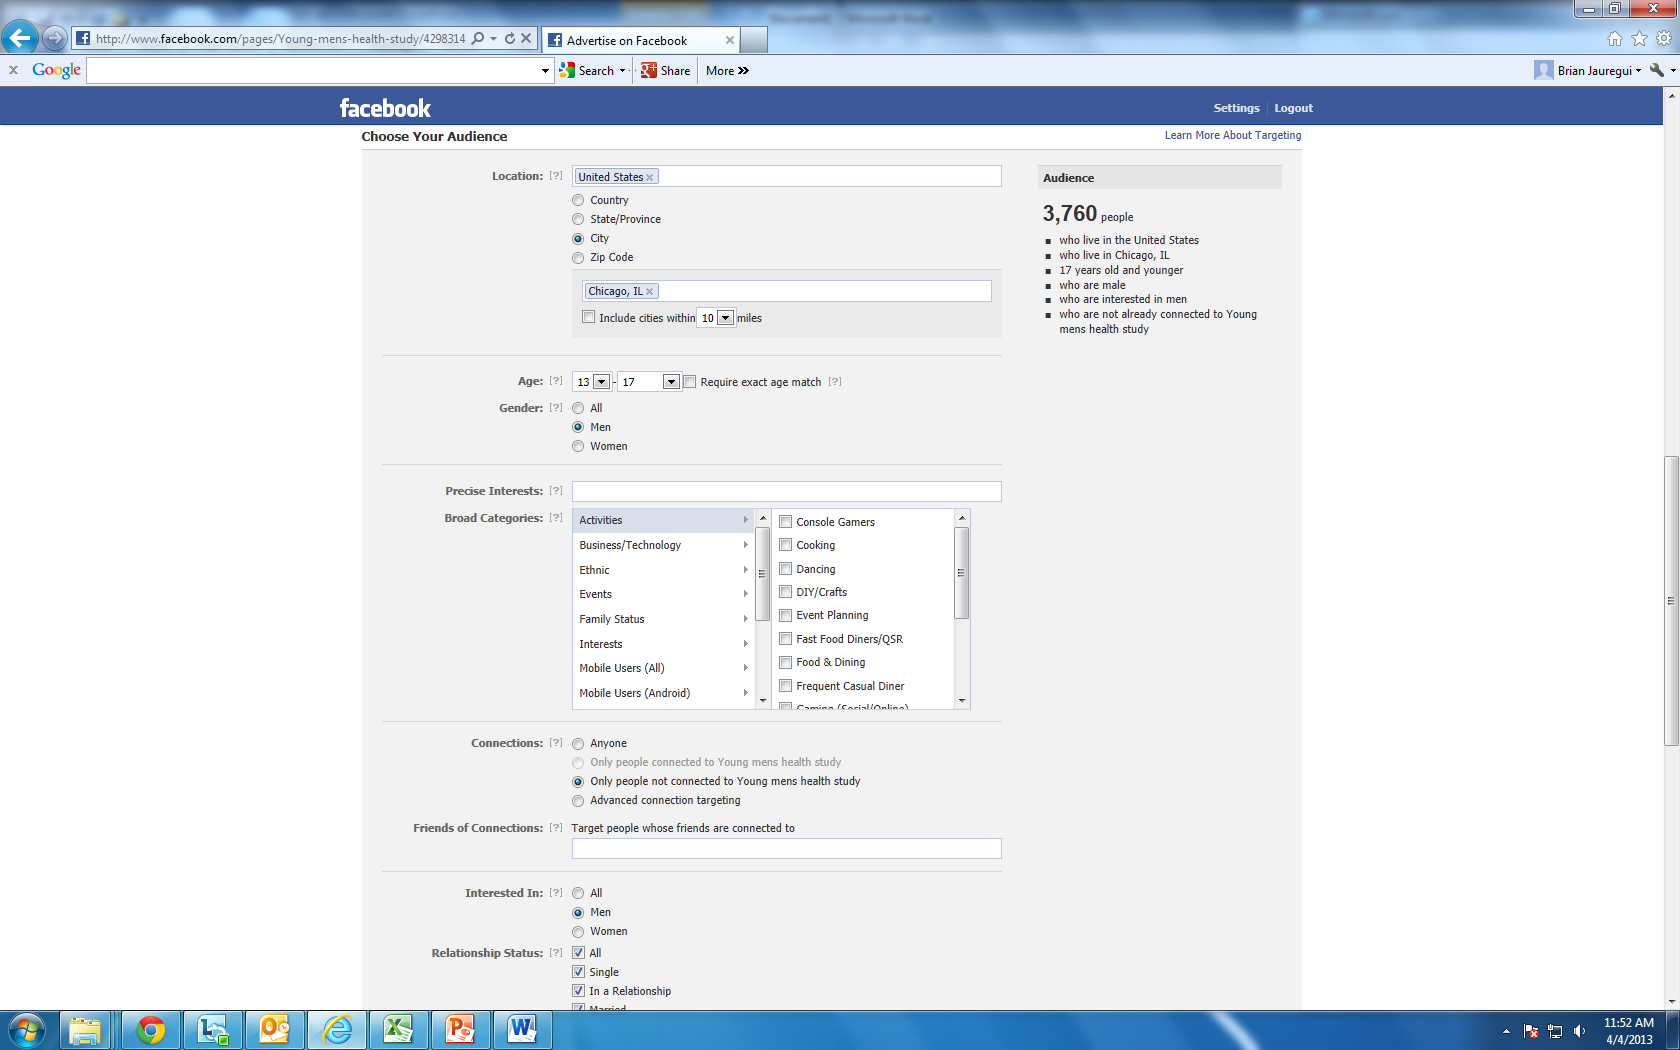The image size is (1680, 1050).
Task: Check Require exact age match
Action: coord(690,382)
